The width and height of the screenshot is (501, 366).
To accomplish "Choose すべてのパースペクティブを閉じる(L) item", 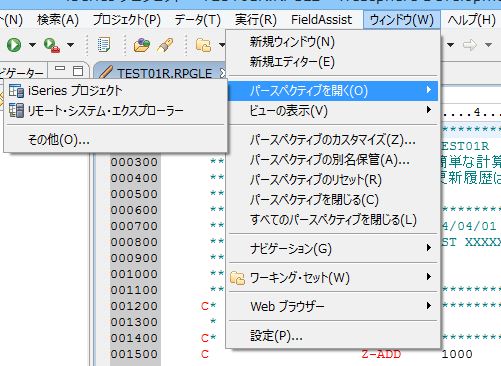I will (x=333, y=220).
